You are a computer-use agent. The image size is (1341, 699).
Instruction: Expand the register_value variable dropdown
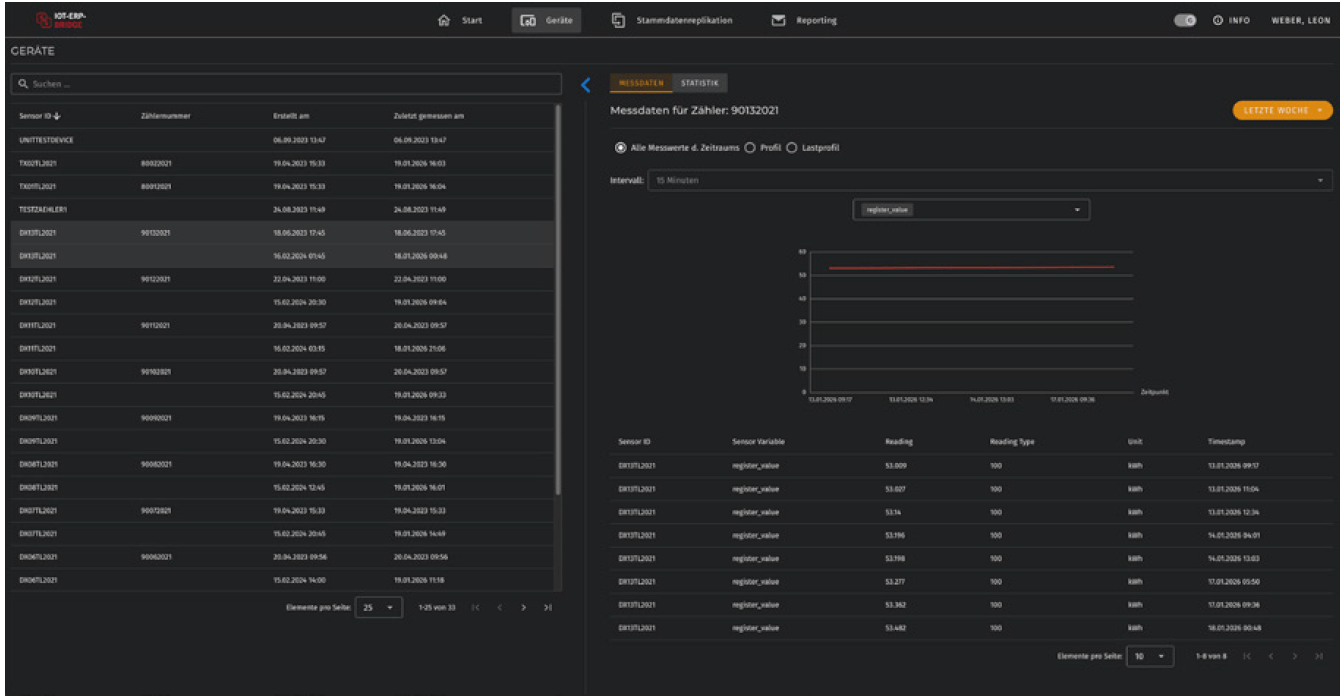[x=970, y=209]
